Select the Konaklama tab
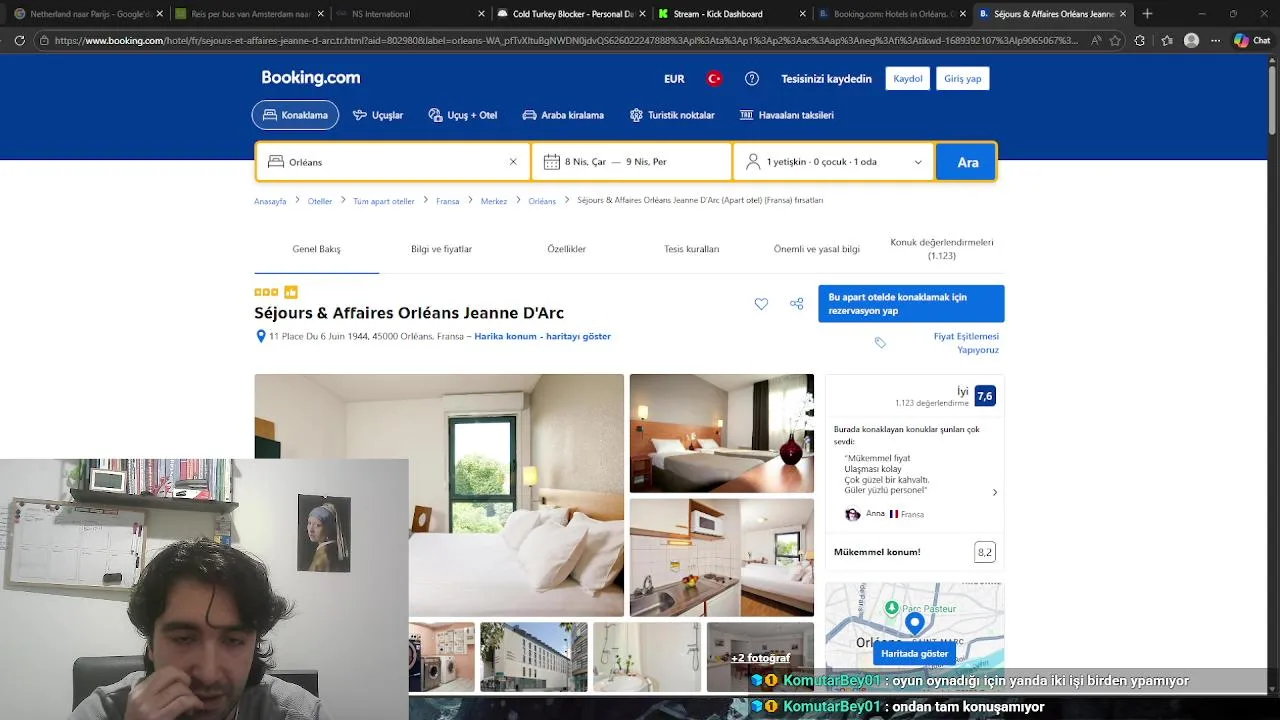Screen dimensions: 1280x720 coord(295,115)
